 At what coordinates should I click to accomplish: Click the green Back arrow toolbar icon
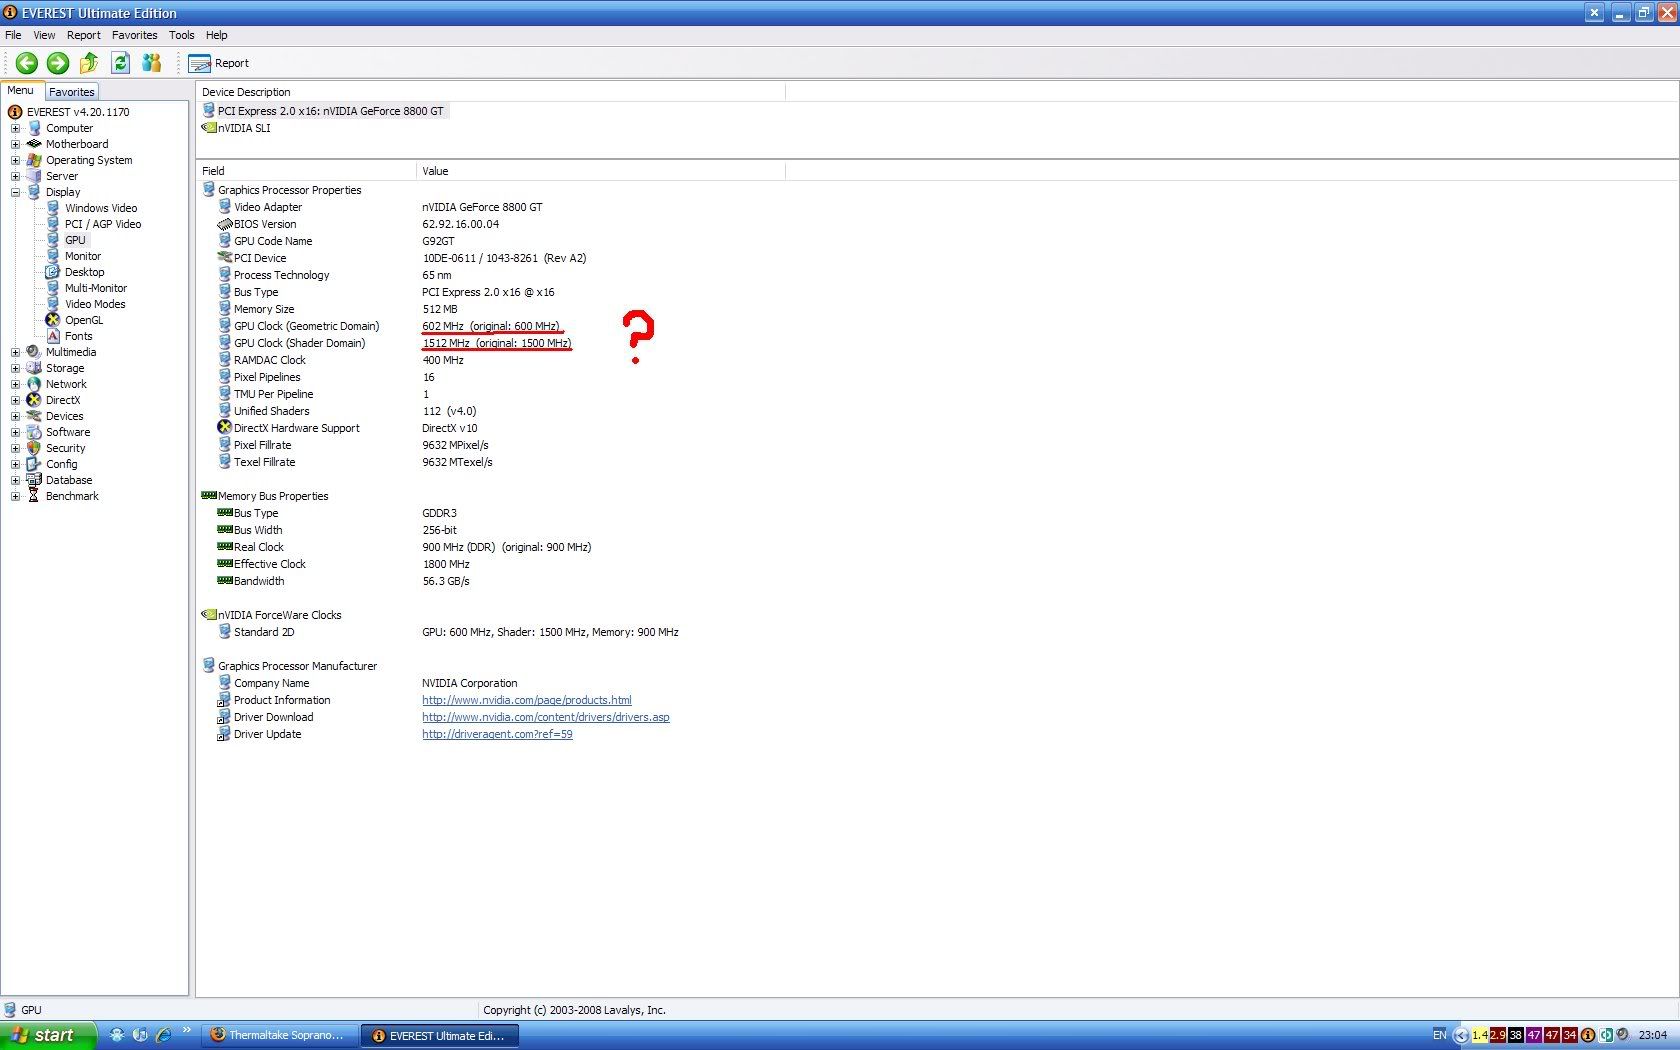coord(27,63)
